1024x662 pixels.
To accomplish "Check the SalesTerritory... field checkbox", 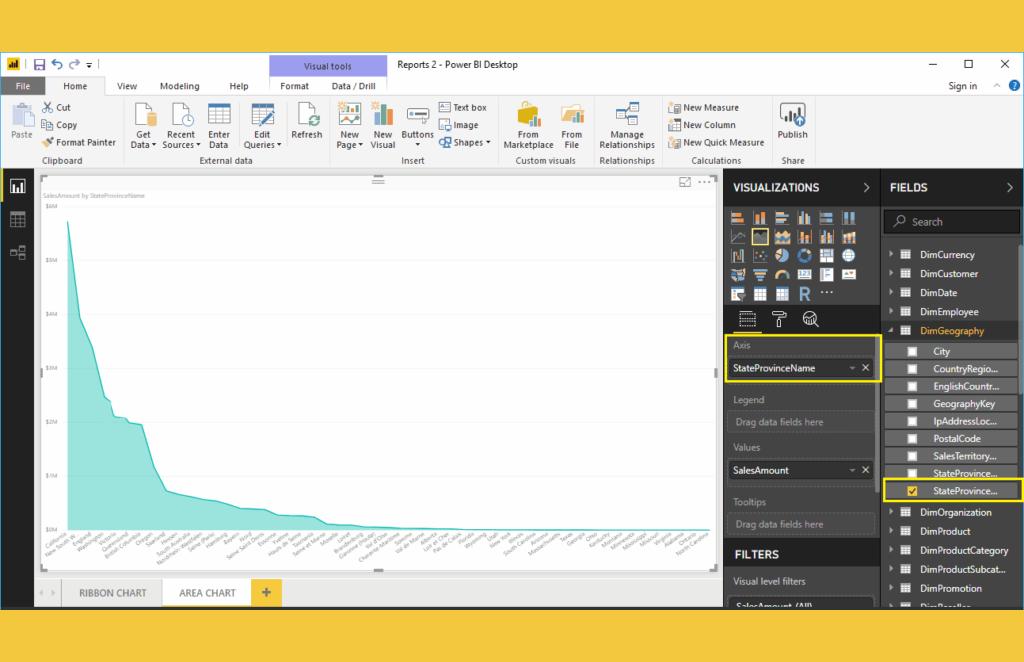I will tap(912, 456).
